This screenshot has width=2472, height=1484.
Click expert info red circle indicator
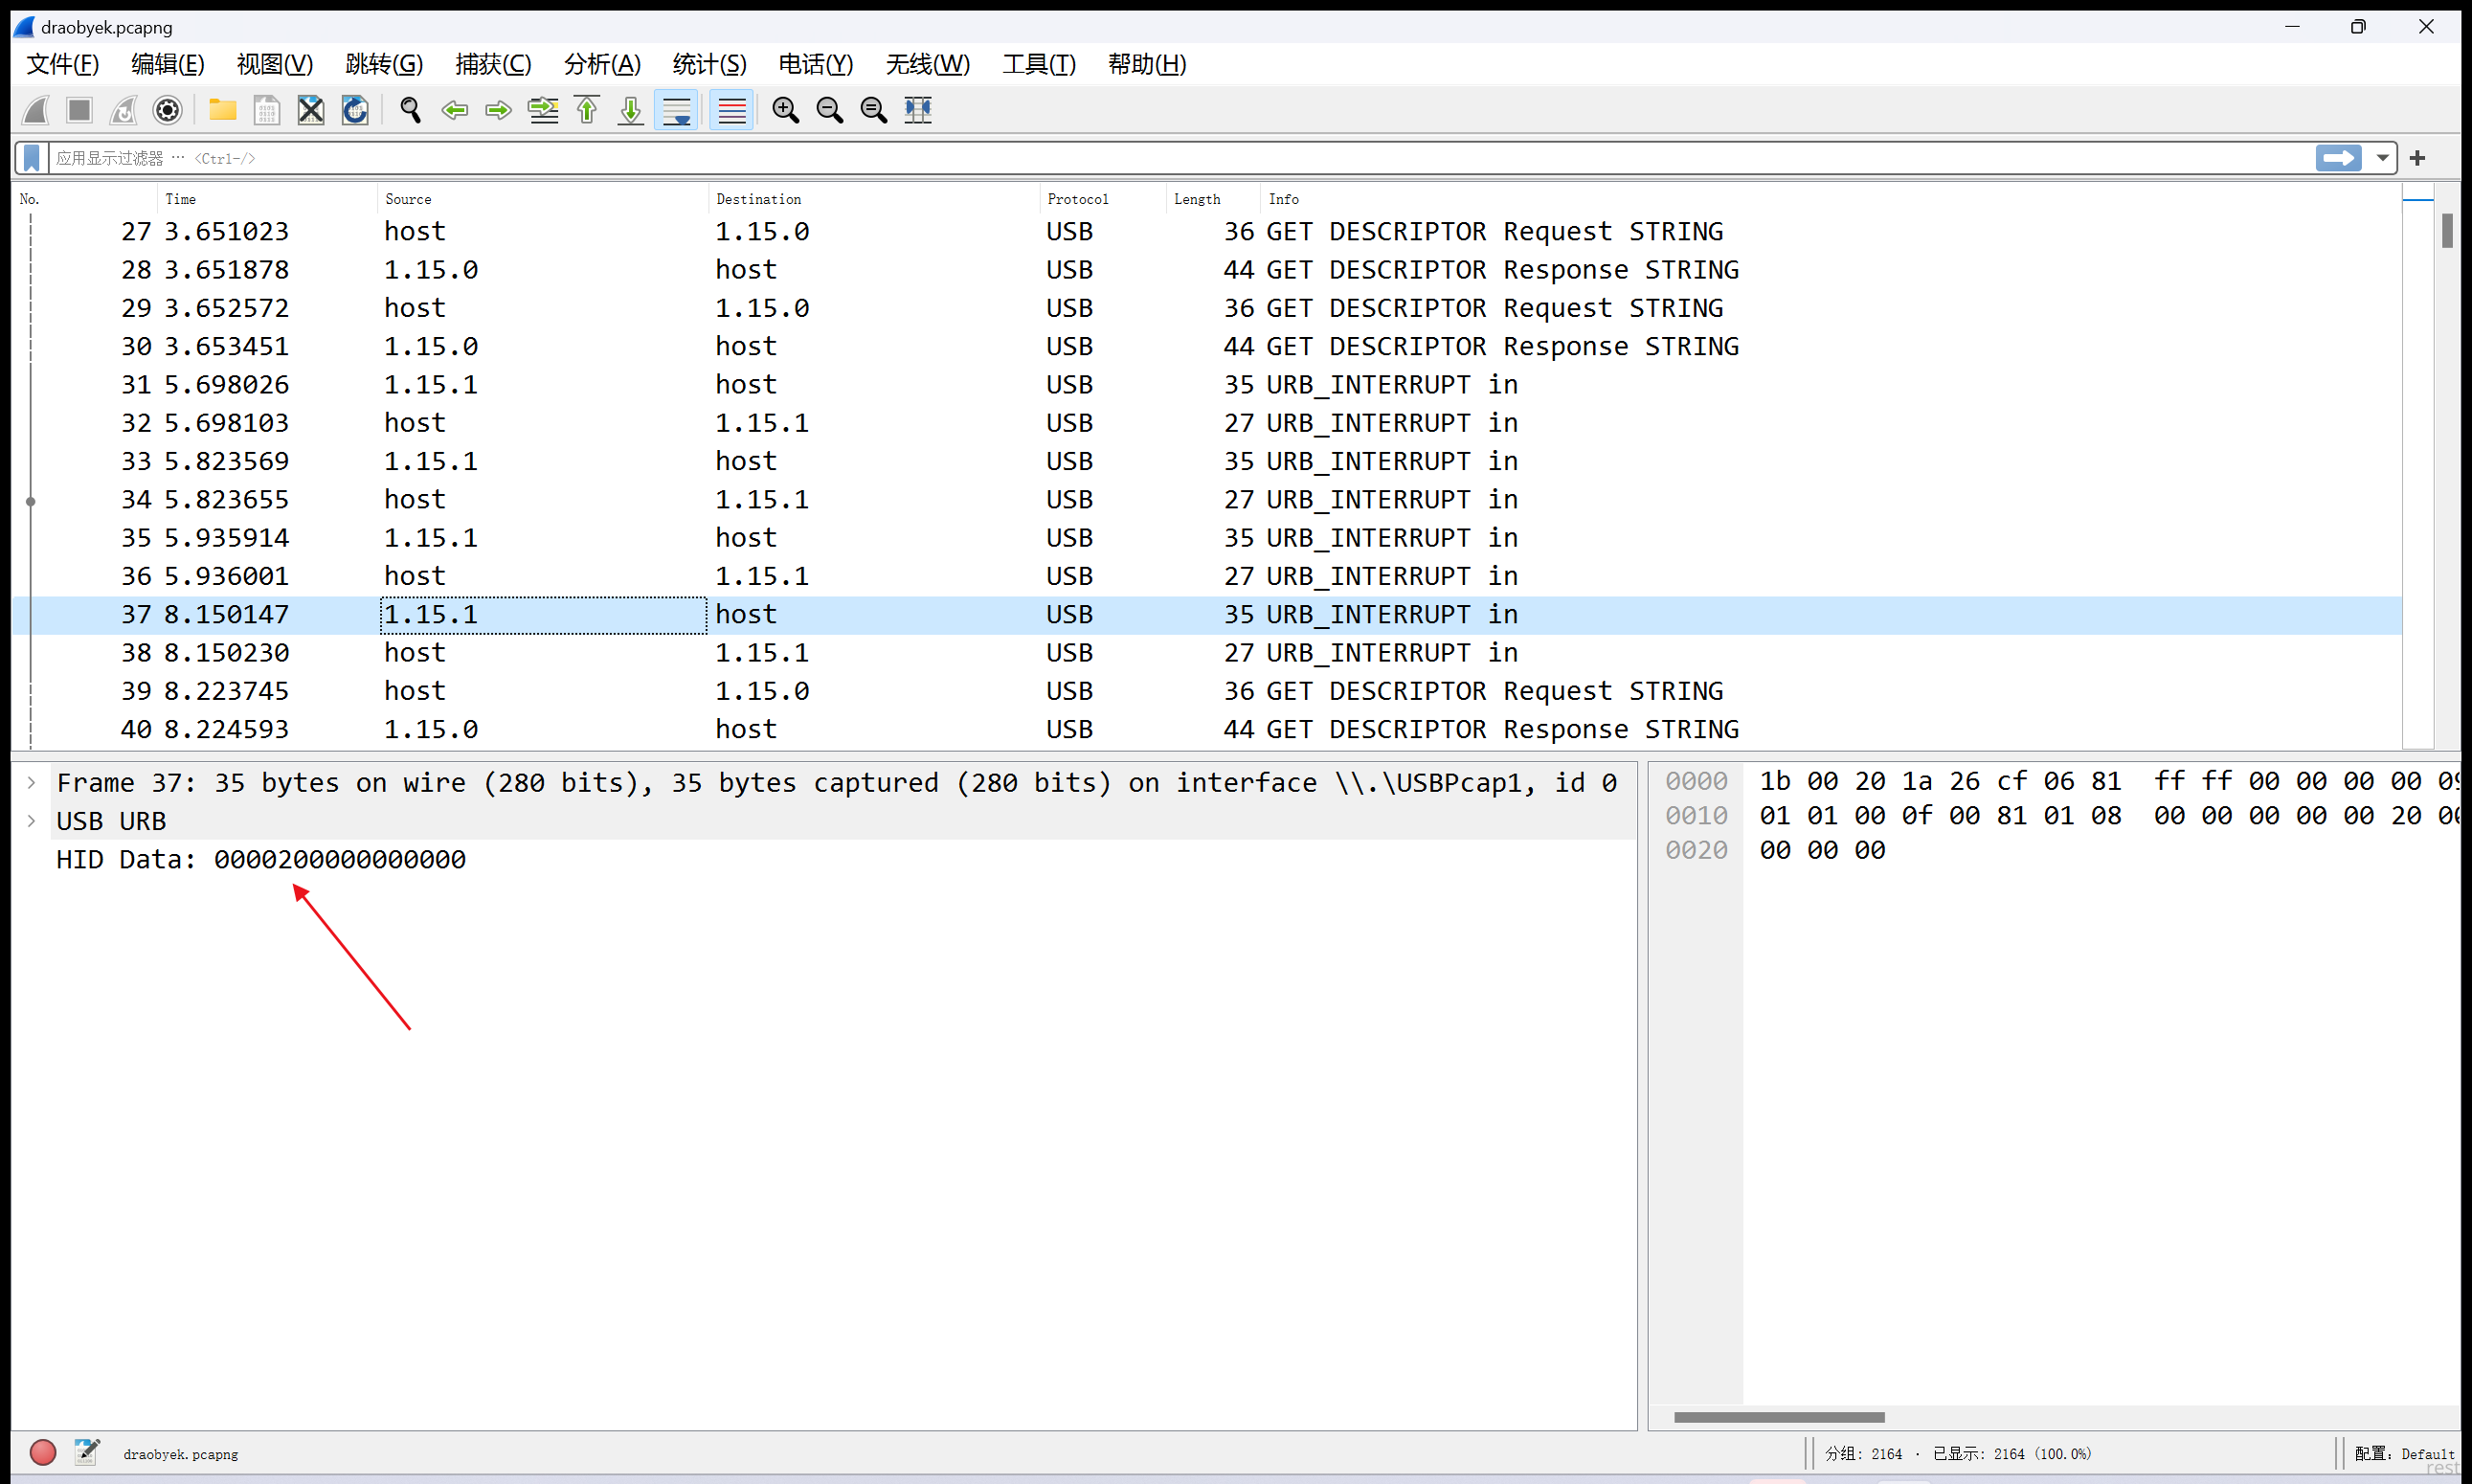tap(43, 1452)
